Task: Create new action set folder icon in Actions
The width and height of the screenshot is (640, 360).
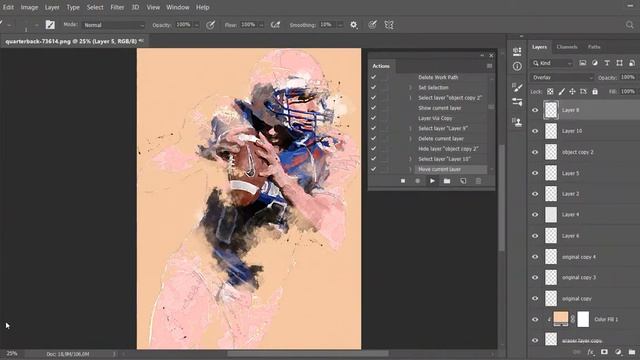Action: 447,181
